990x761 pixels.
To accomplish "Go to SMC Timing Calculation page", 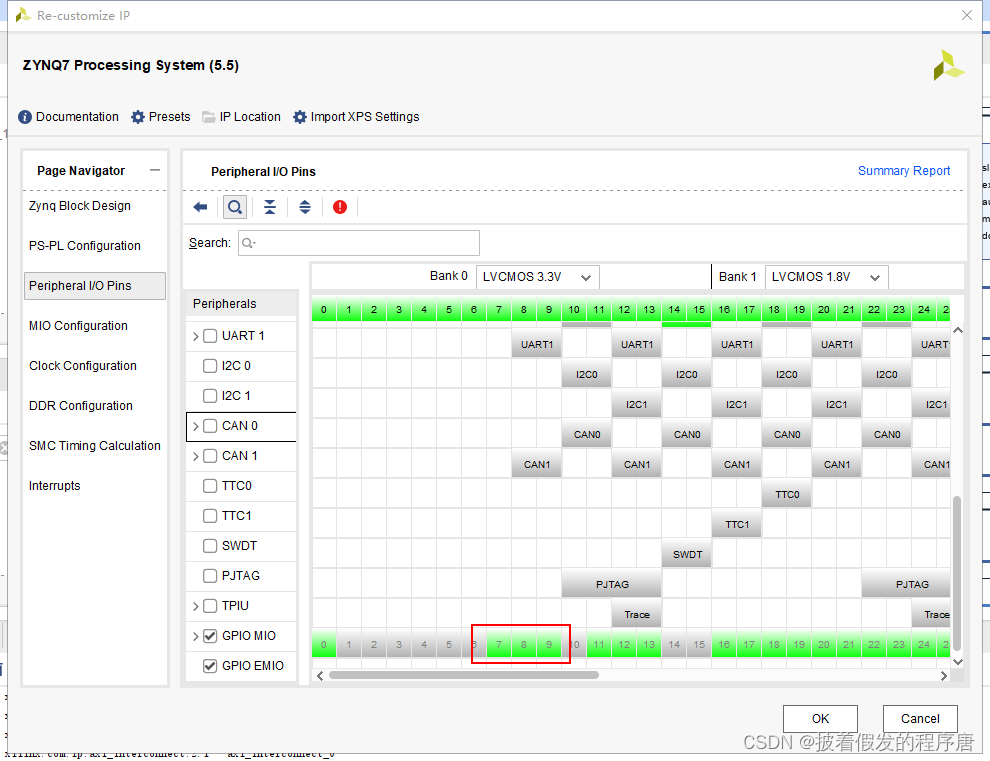I will [95, 446].
